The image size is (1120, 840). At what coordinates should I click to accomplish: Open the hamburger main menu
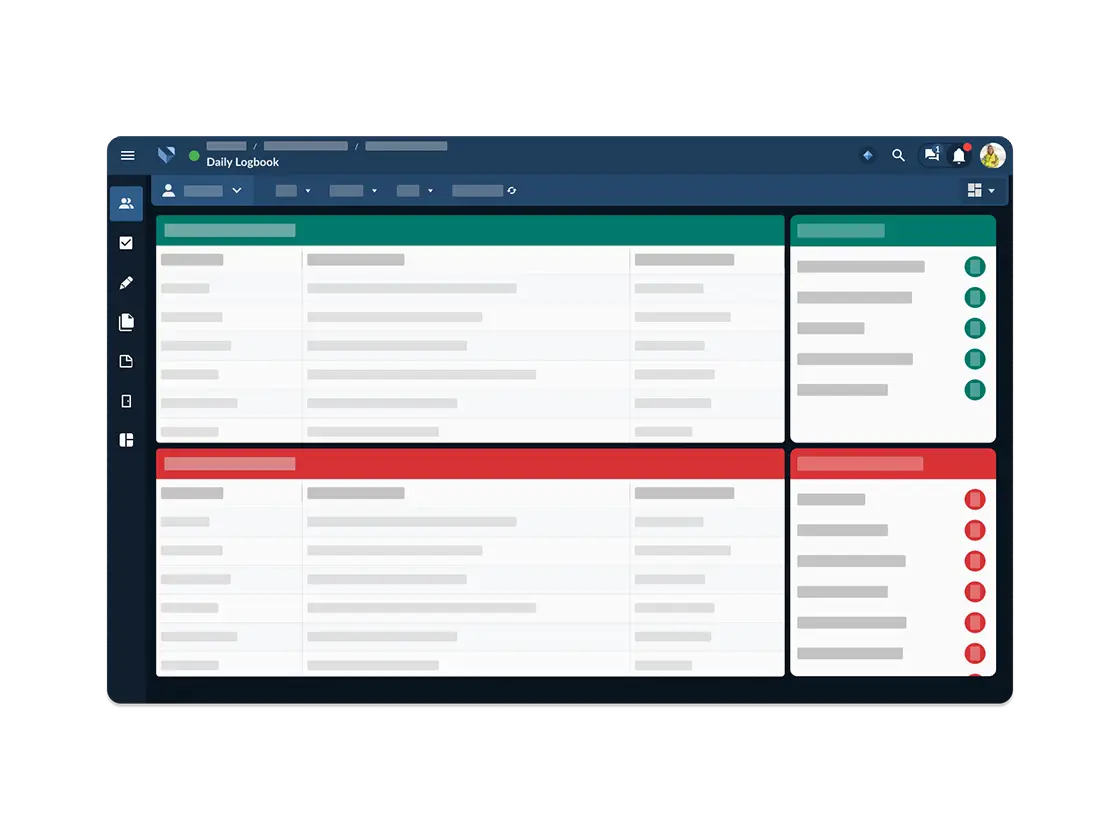point(128,155)
